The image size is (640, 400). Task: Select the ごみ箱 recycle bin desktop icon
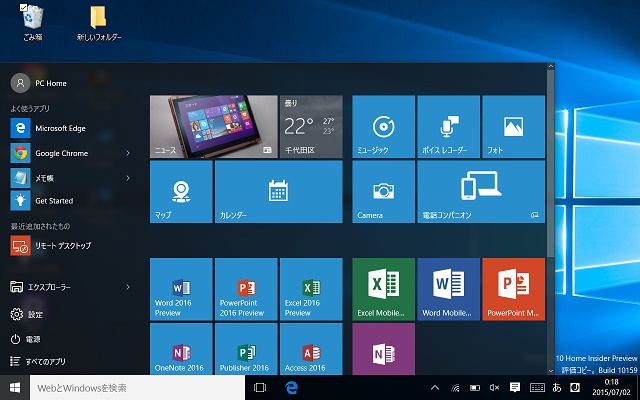click(x=33, y=22)
